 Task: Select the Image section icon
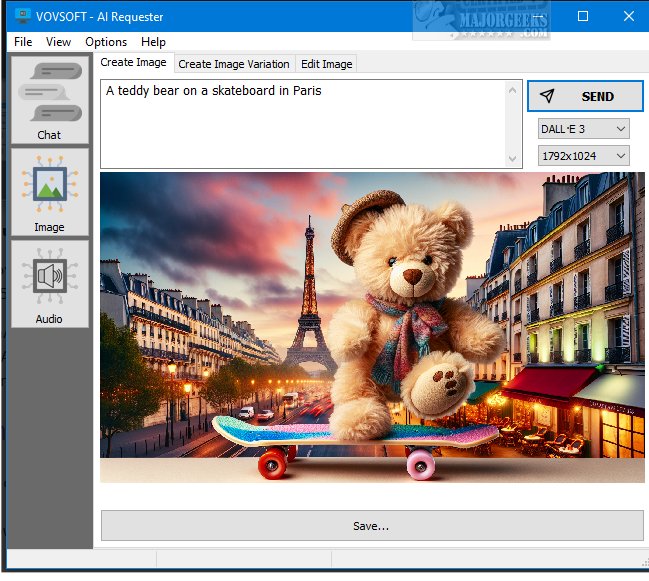pos(50,192)
